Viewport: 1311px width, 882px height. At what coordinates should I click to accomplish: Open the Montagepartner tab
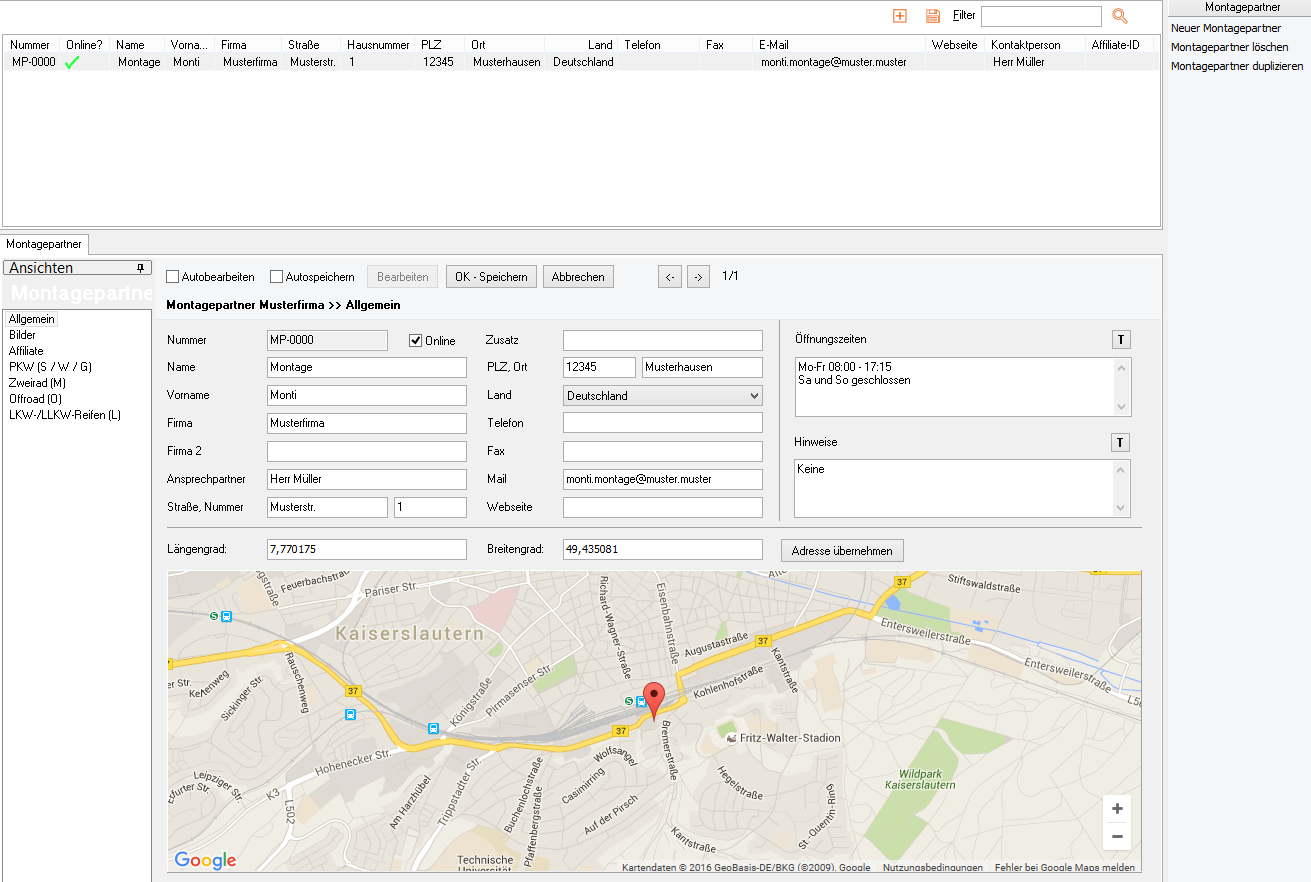(45, 244)
